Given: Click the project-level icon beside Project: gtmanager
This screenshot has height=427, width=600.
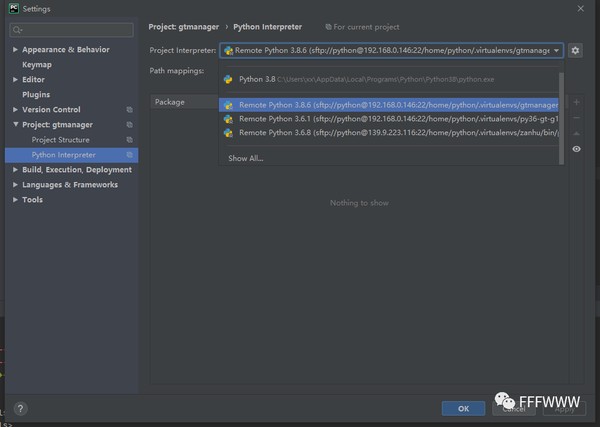Looking at the screenshot, I should click(x=130, y=125).
